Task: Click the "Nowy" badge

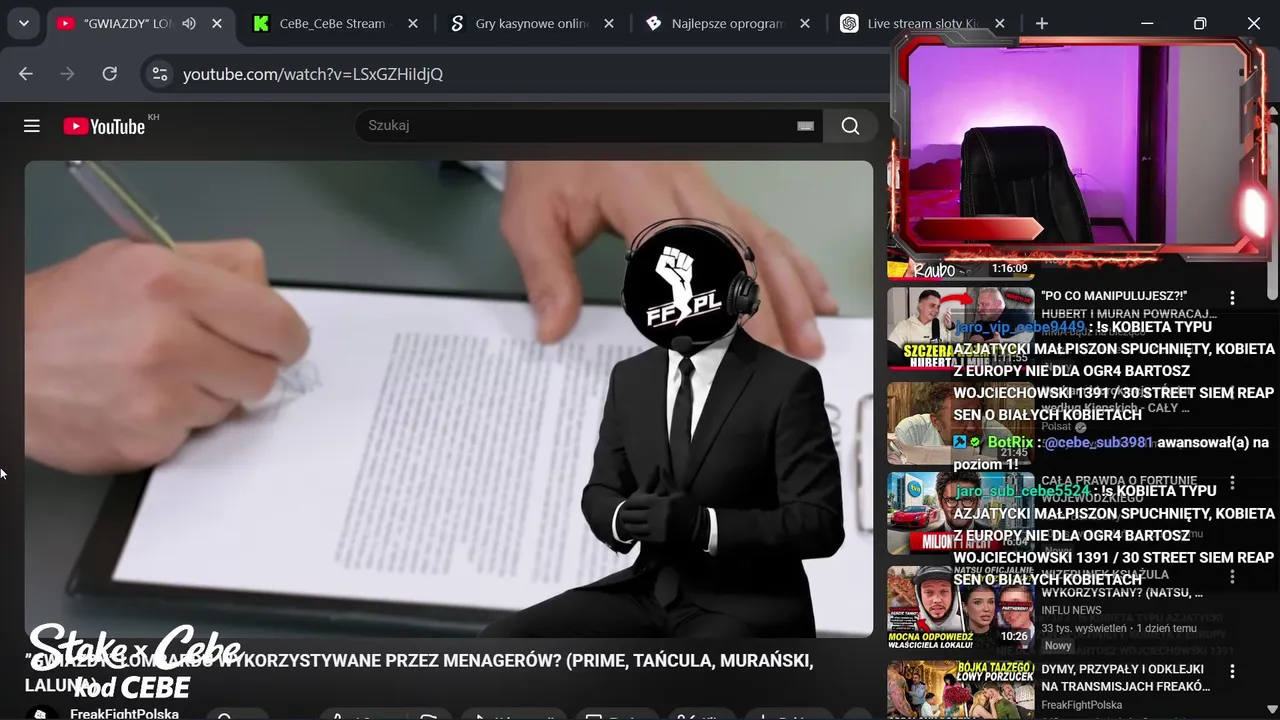Action: click(1058, 646)
